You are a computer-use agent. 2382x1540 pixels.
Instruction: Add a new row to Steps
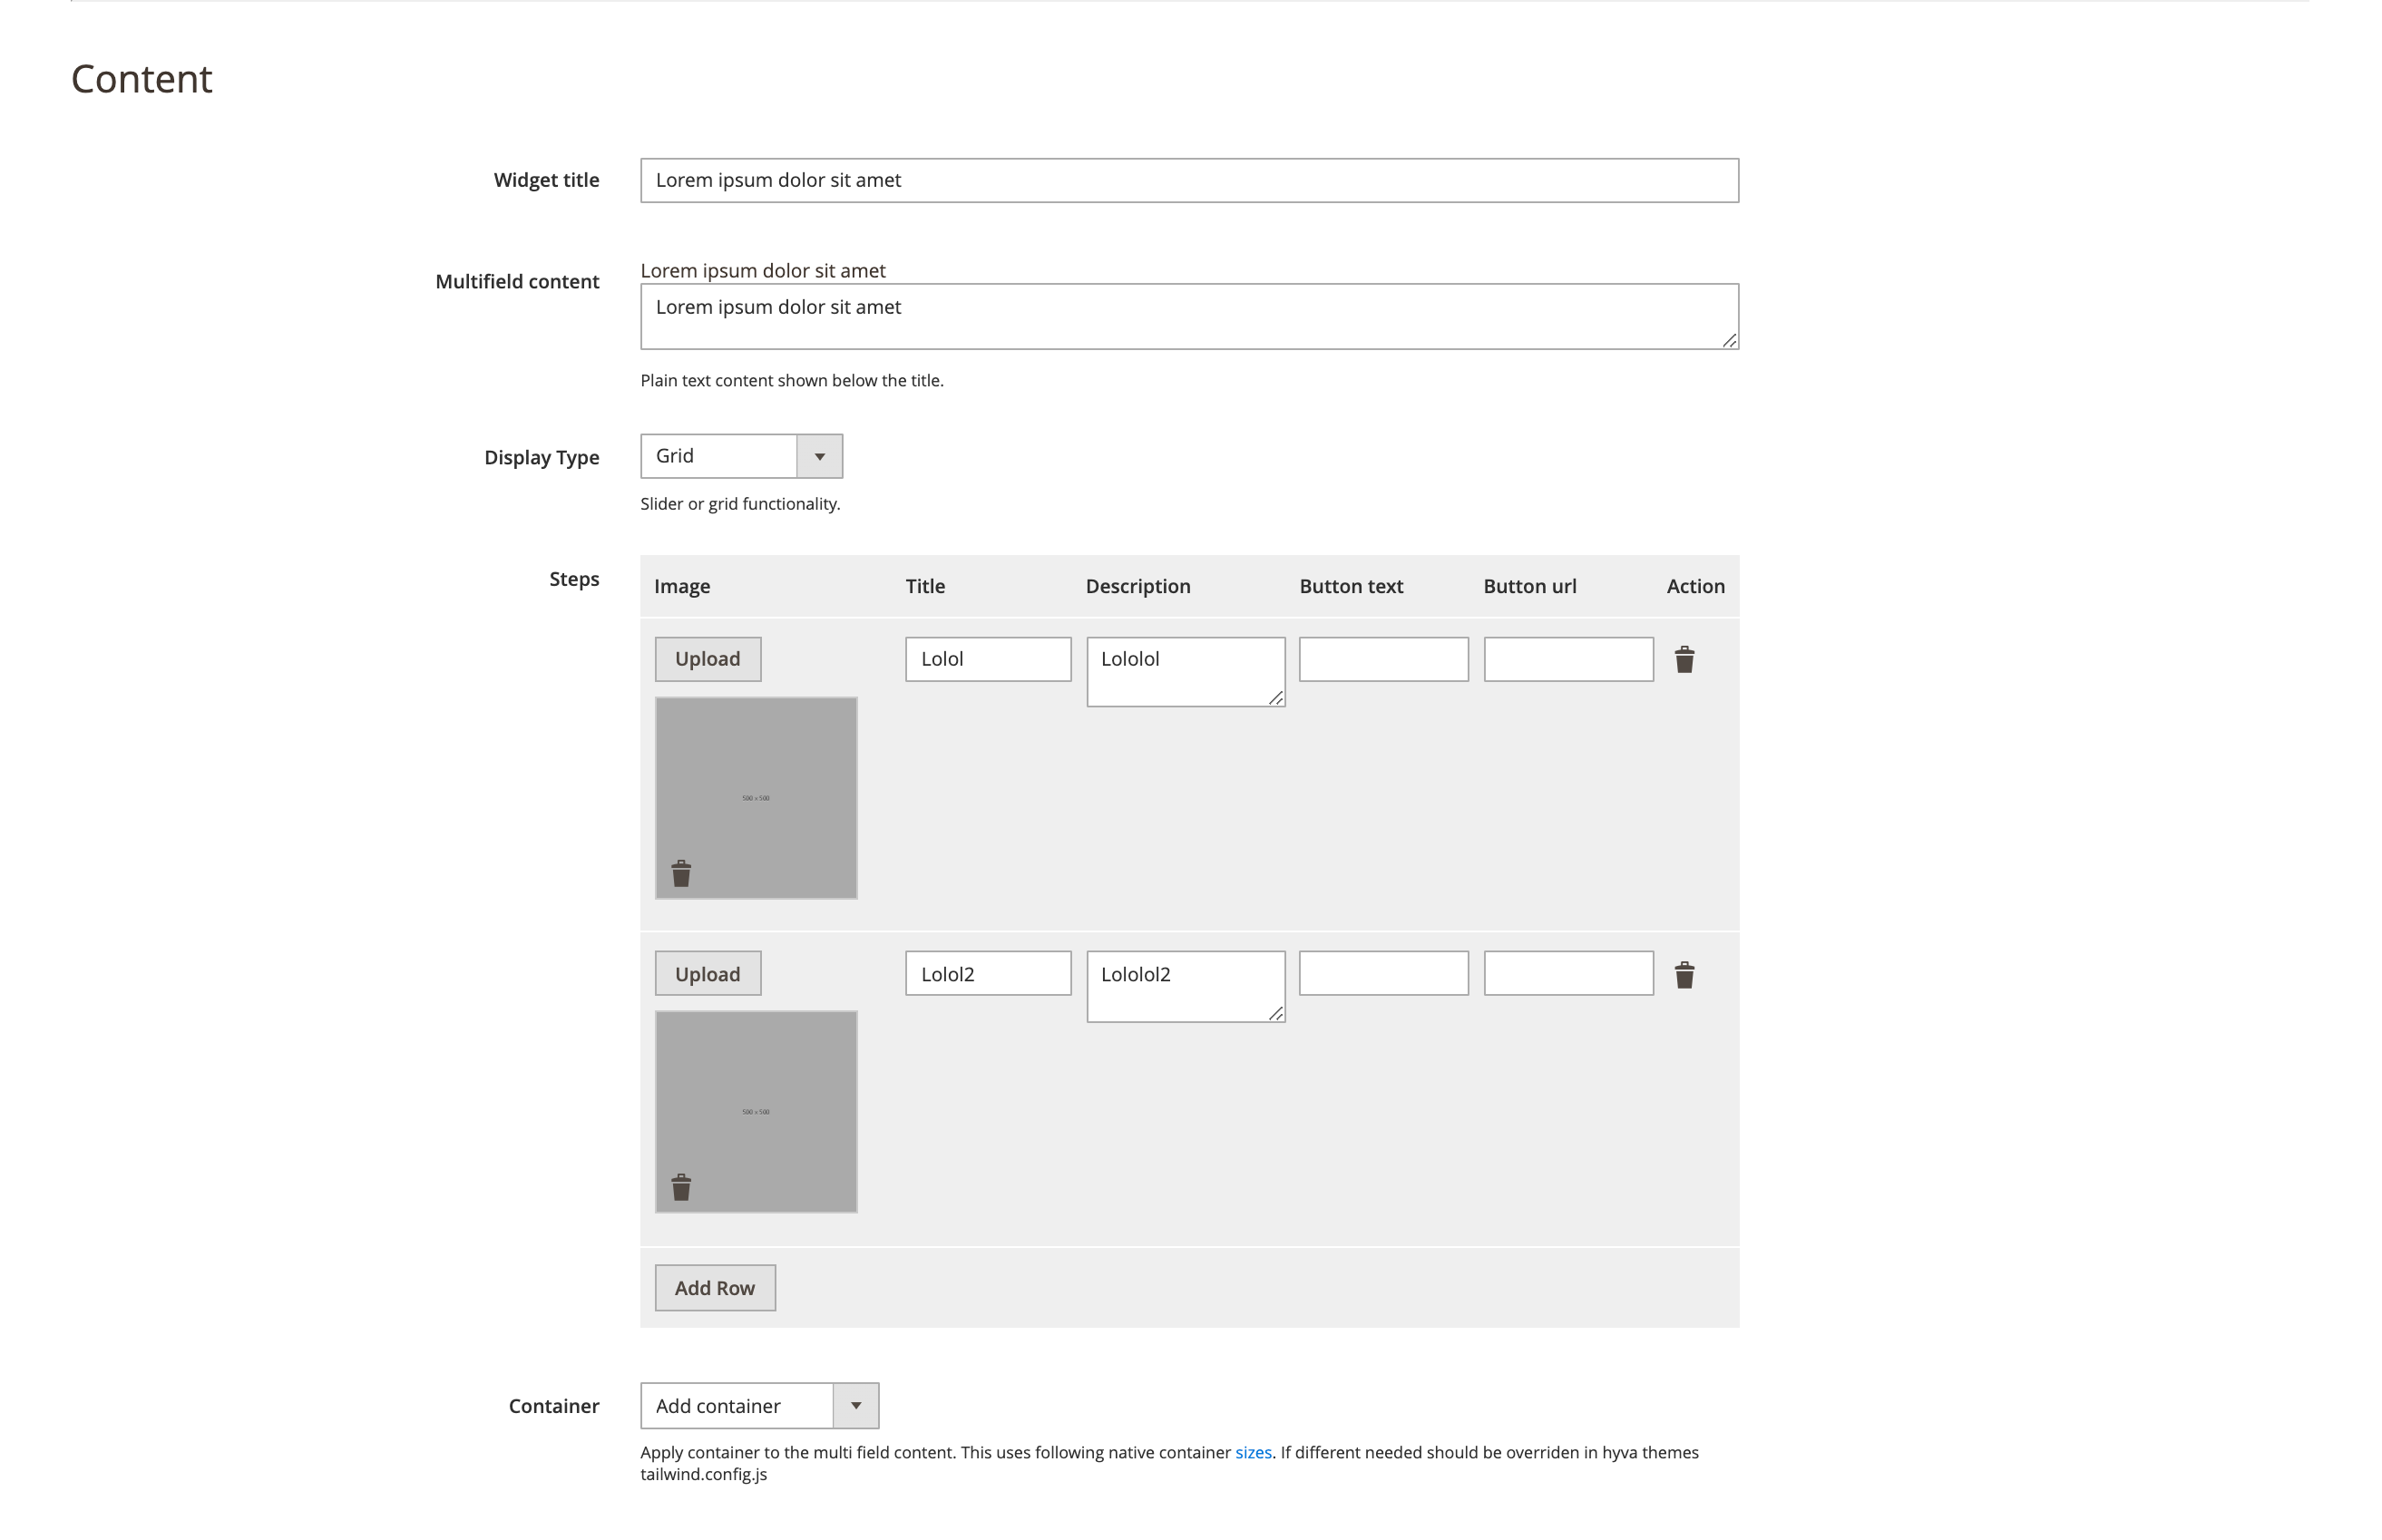(x=715, y=1288)
